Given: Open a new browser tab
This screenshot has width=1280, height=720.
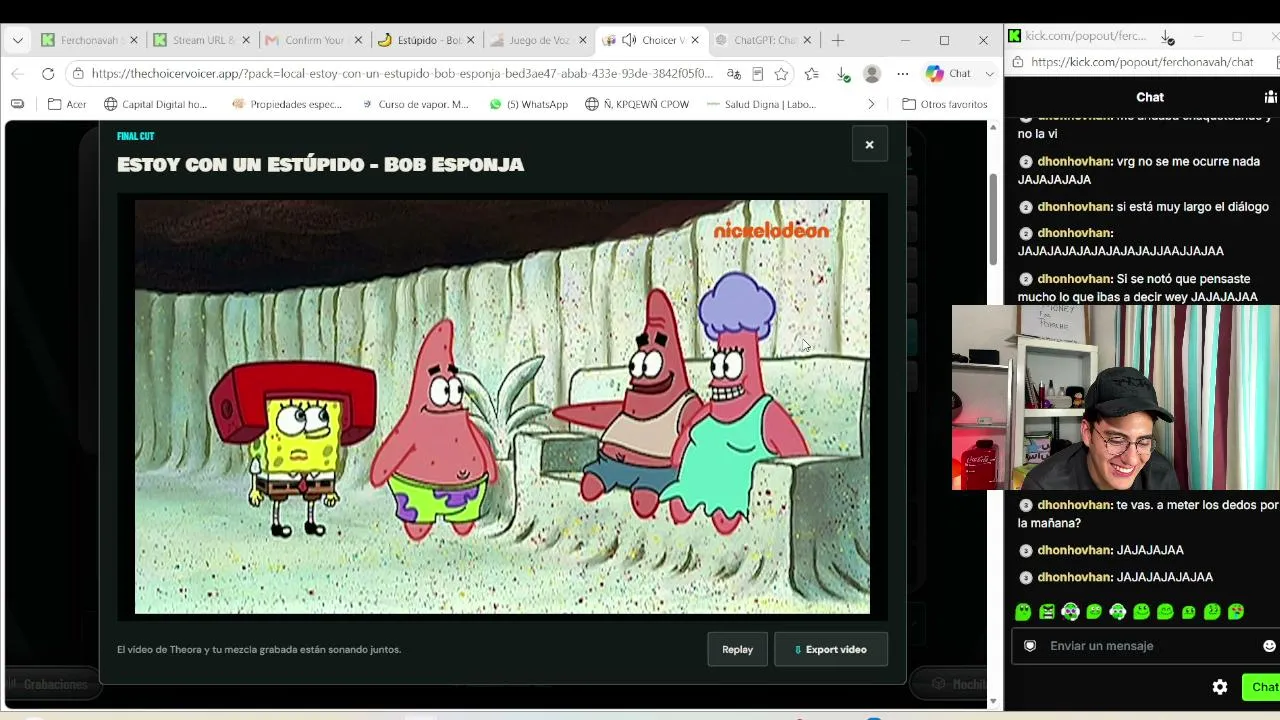Looking at the screenshot, I should [838, 41].
